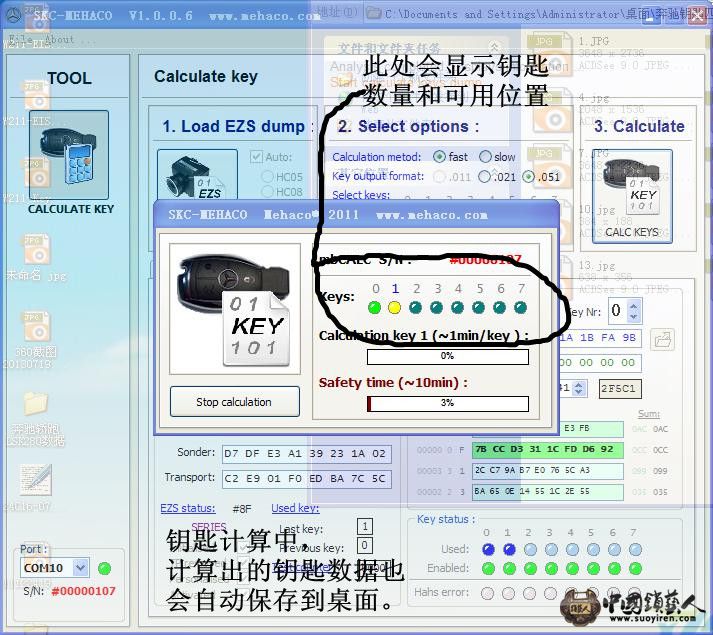Open the COM10 port dropdown
713x635 pixels.
81,568
